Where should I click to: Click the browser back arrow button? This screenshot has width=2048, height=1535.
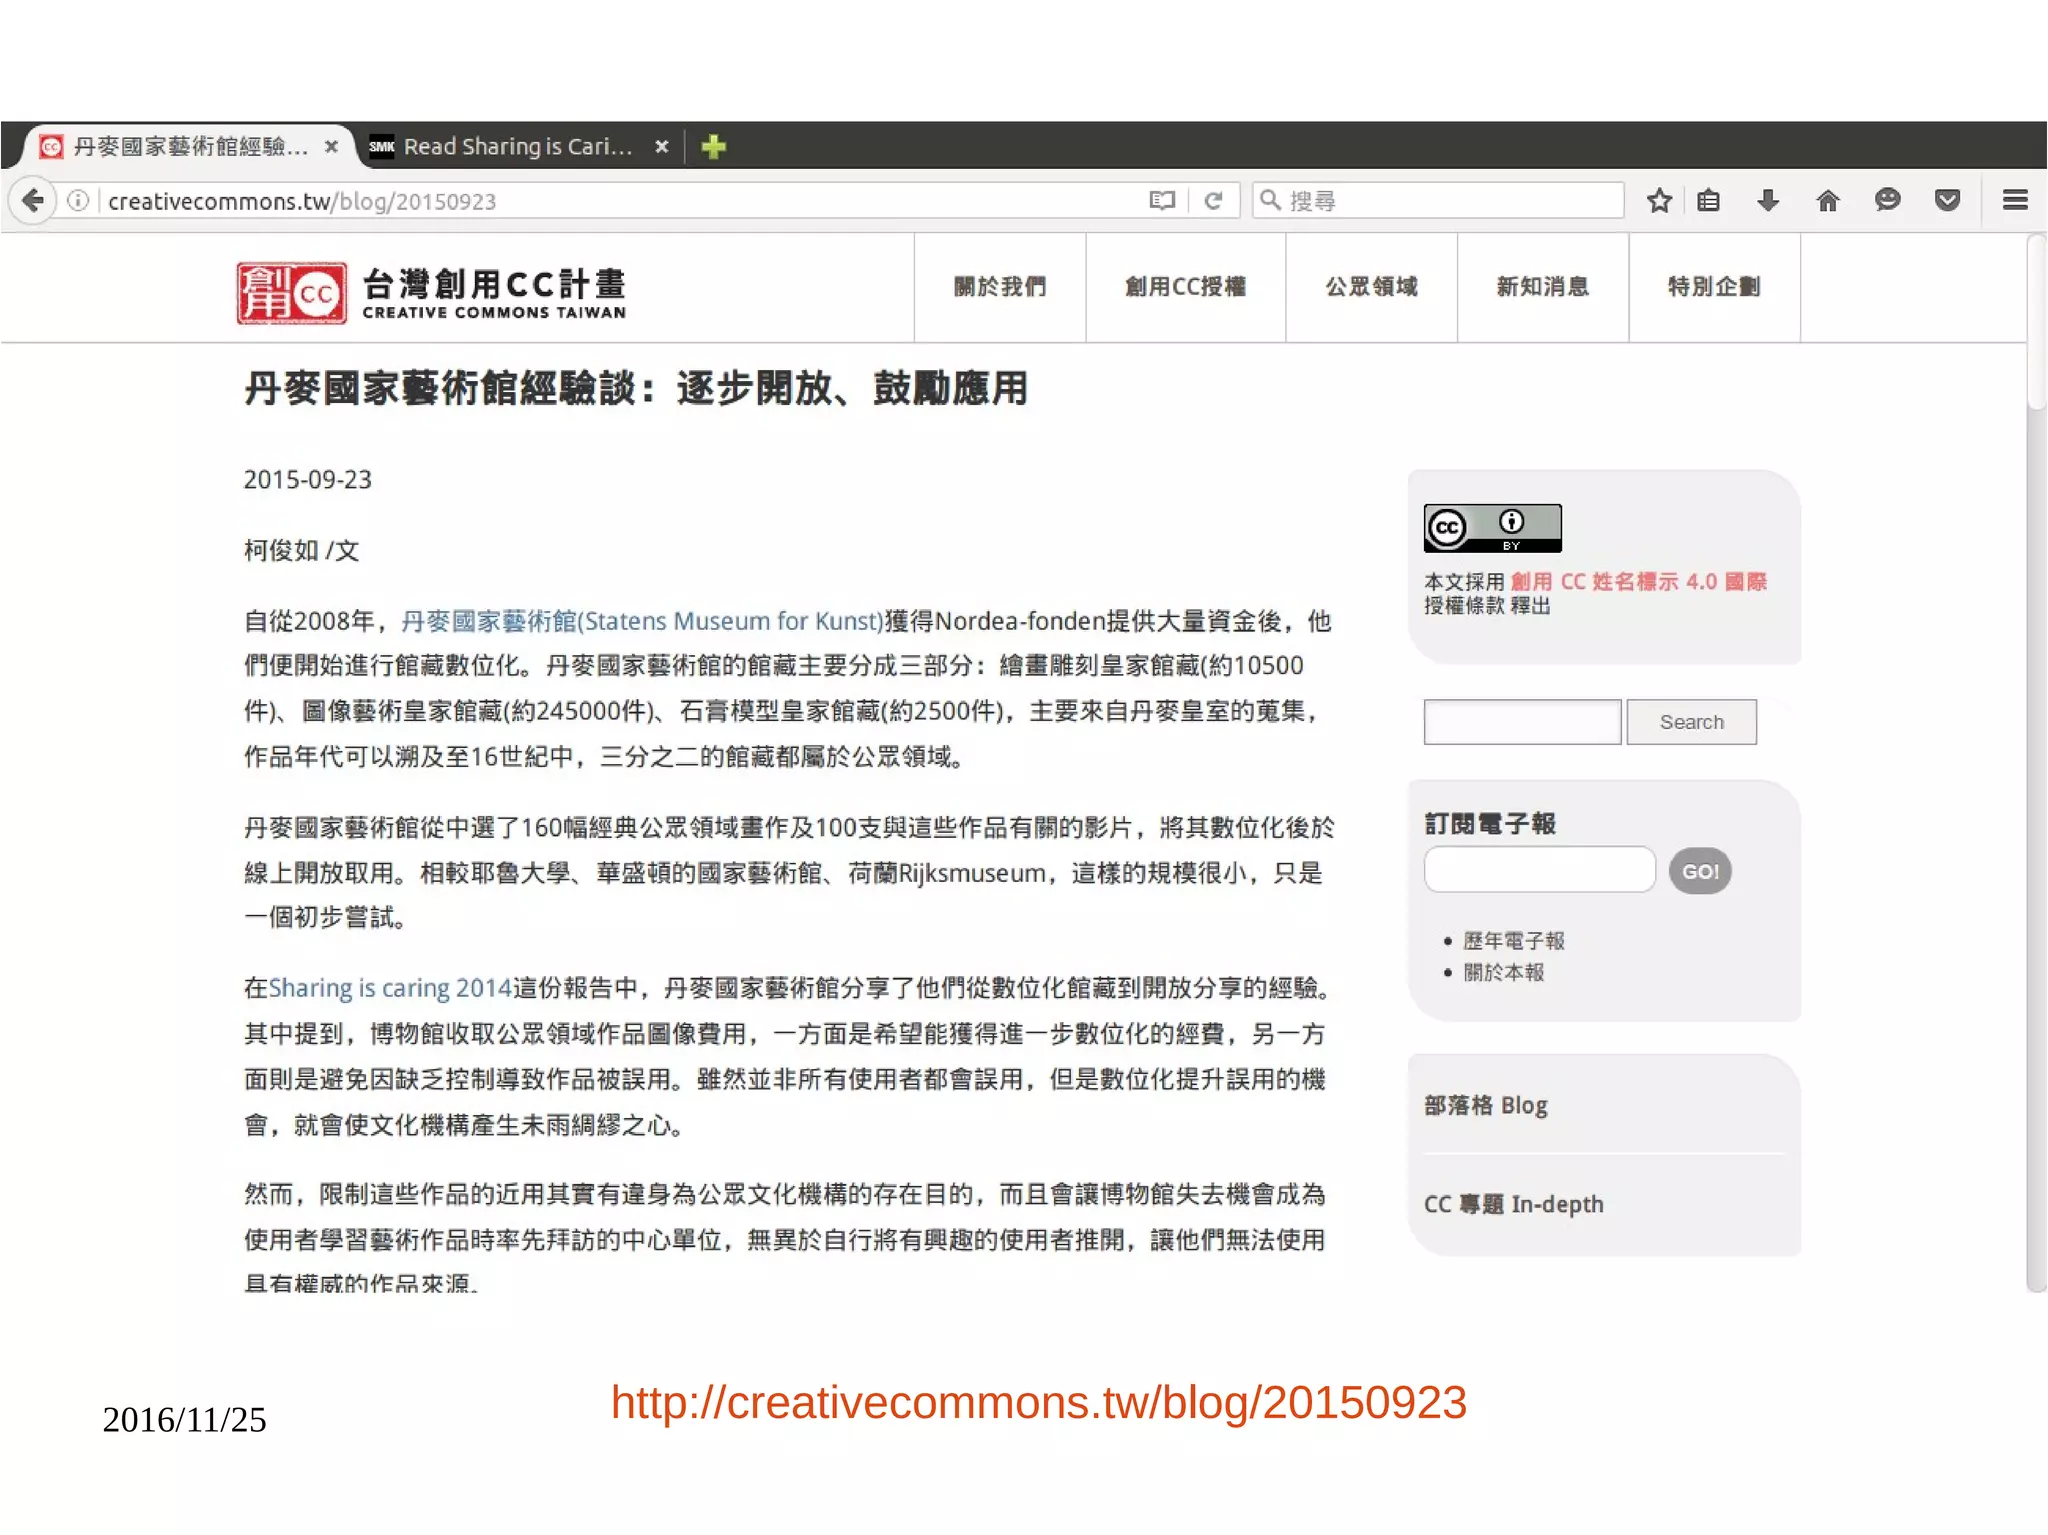coord(34,201)
